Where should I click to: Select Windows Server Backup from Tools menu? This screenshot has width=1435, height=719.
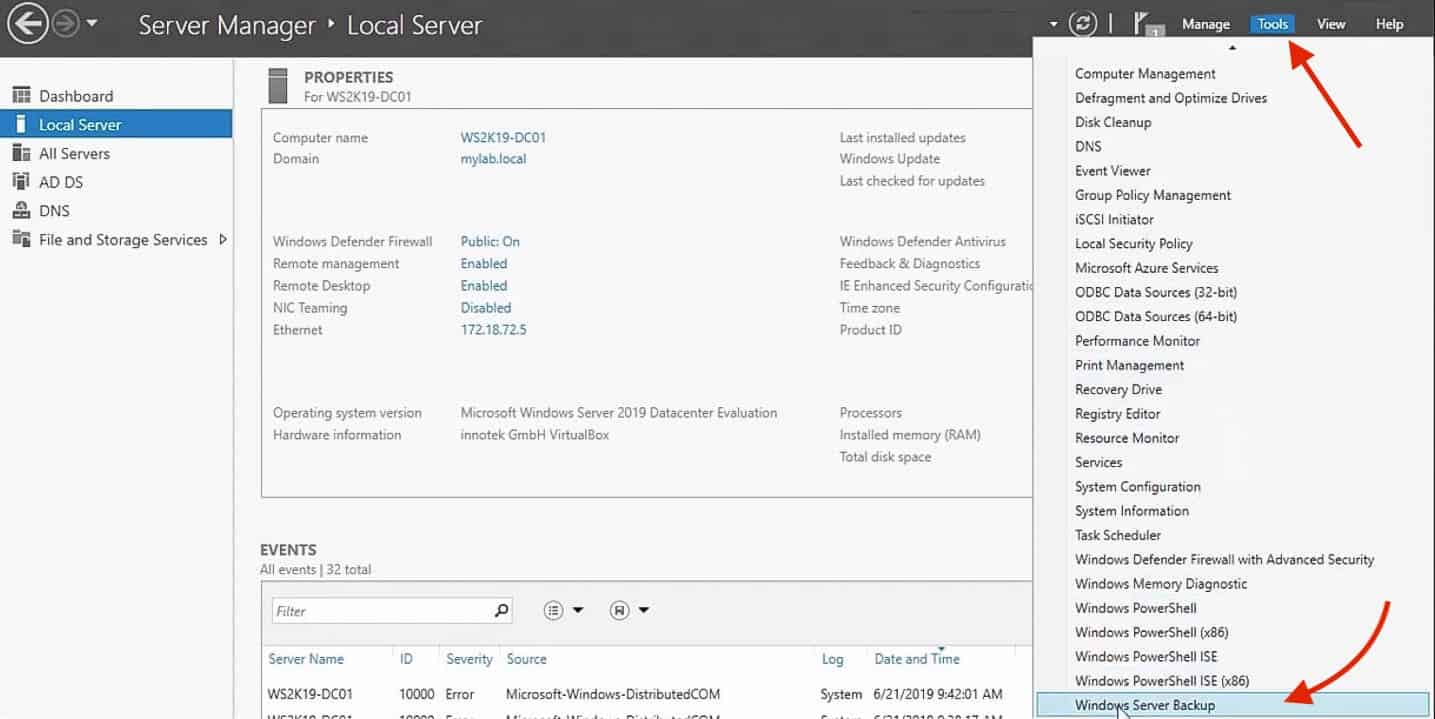1145,705
